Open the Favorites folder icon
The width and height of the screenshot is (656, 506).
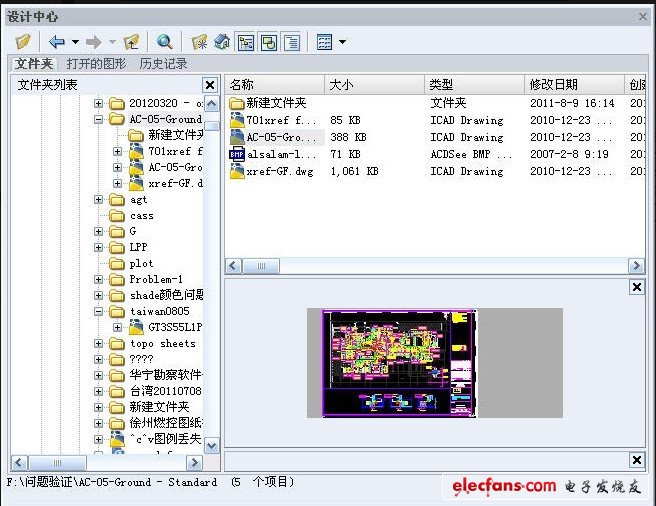tap(200, 42)
